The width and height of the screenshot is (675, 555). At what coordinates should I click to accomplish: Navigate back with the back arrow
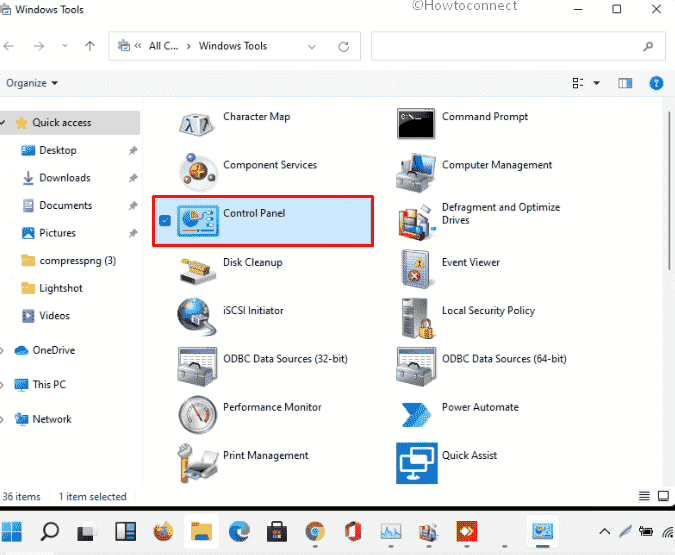[x=9, y=46]
